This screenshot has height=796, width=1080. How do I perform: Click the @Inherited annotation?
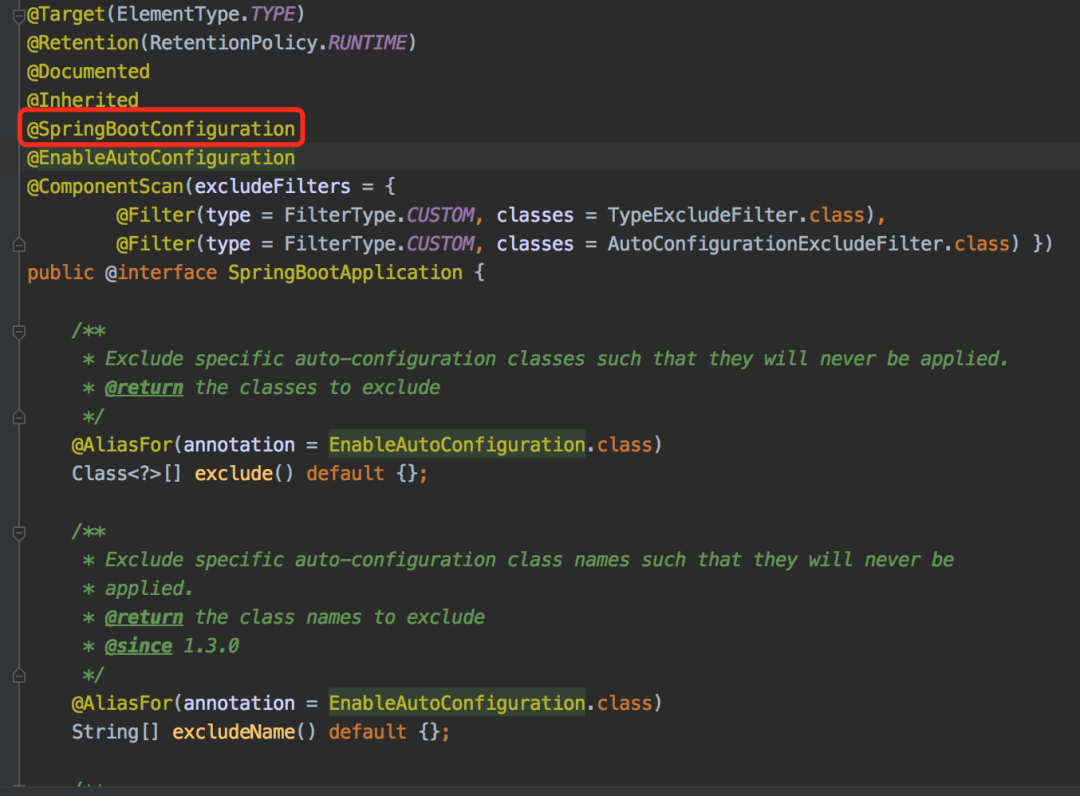[x=83, y=100]
